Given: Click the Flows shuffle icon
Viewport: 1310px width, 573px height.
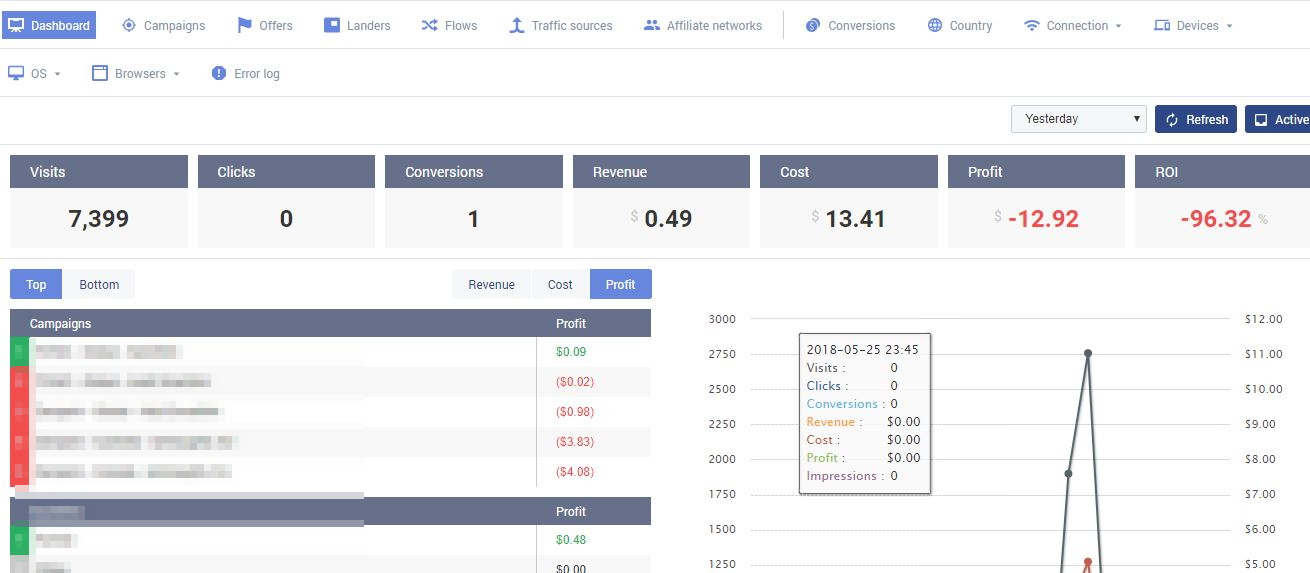Looking at the screenshot, I should [x=429, y=25].
